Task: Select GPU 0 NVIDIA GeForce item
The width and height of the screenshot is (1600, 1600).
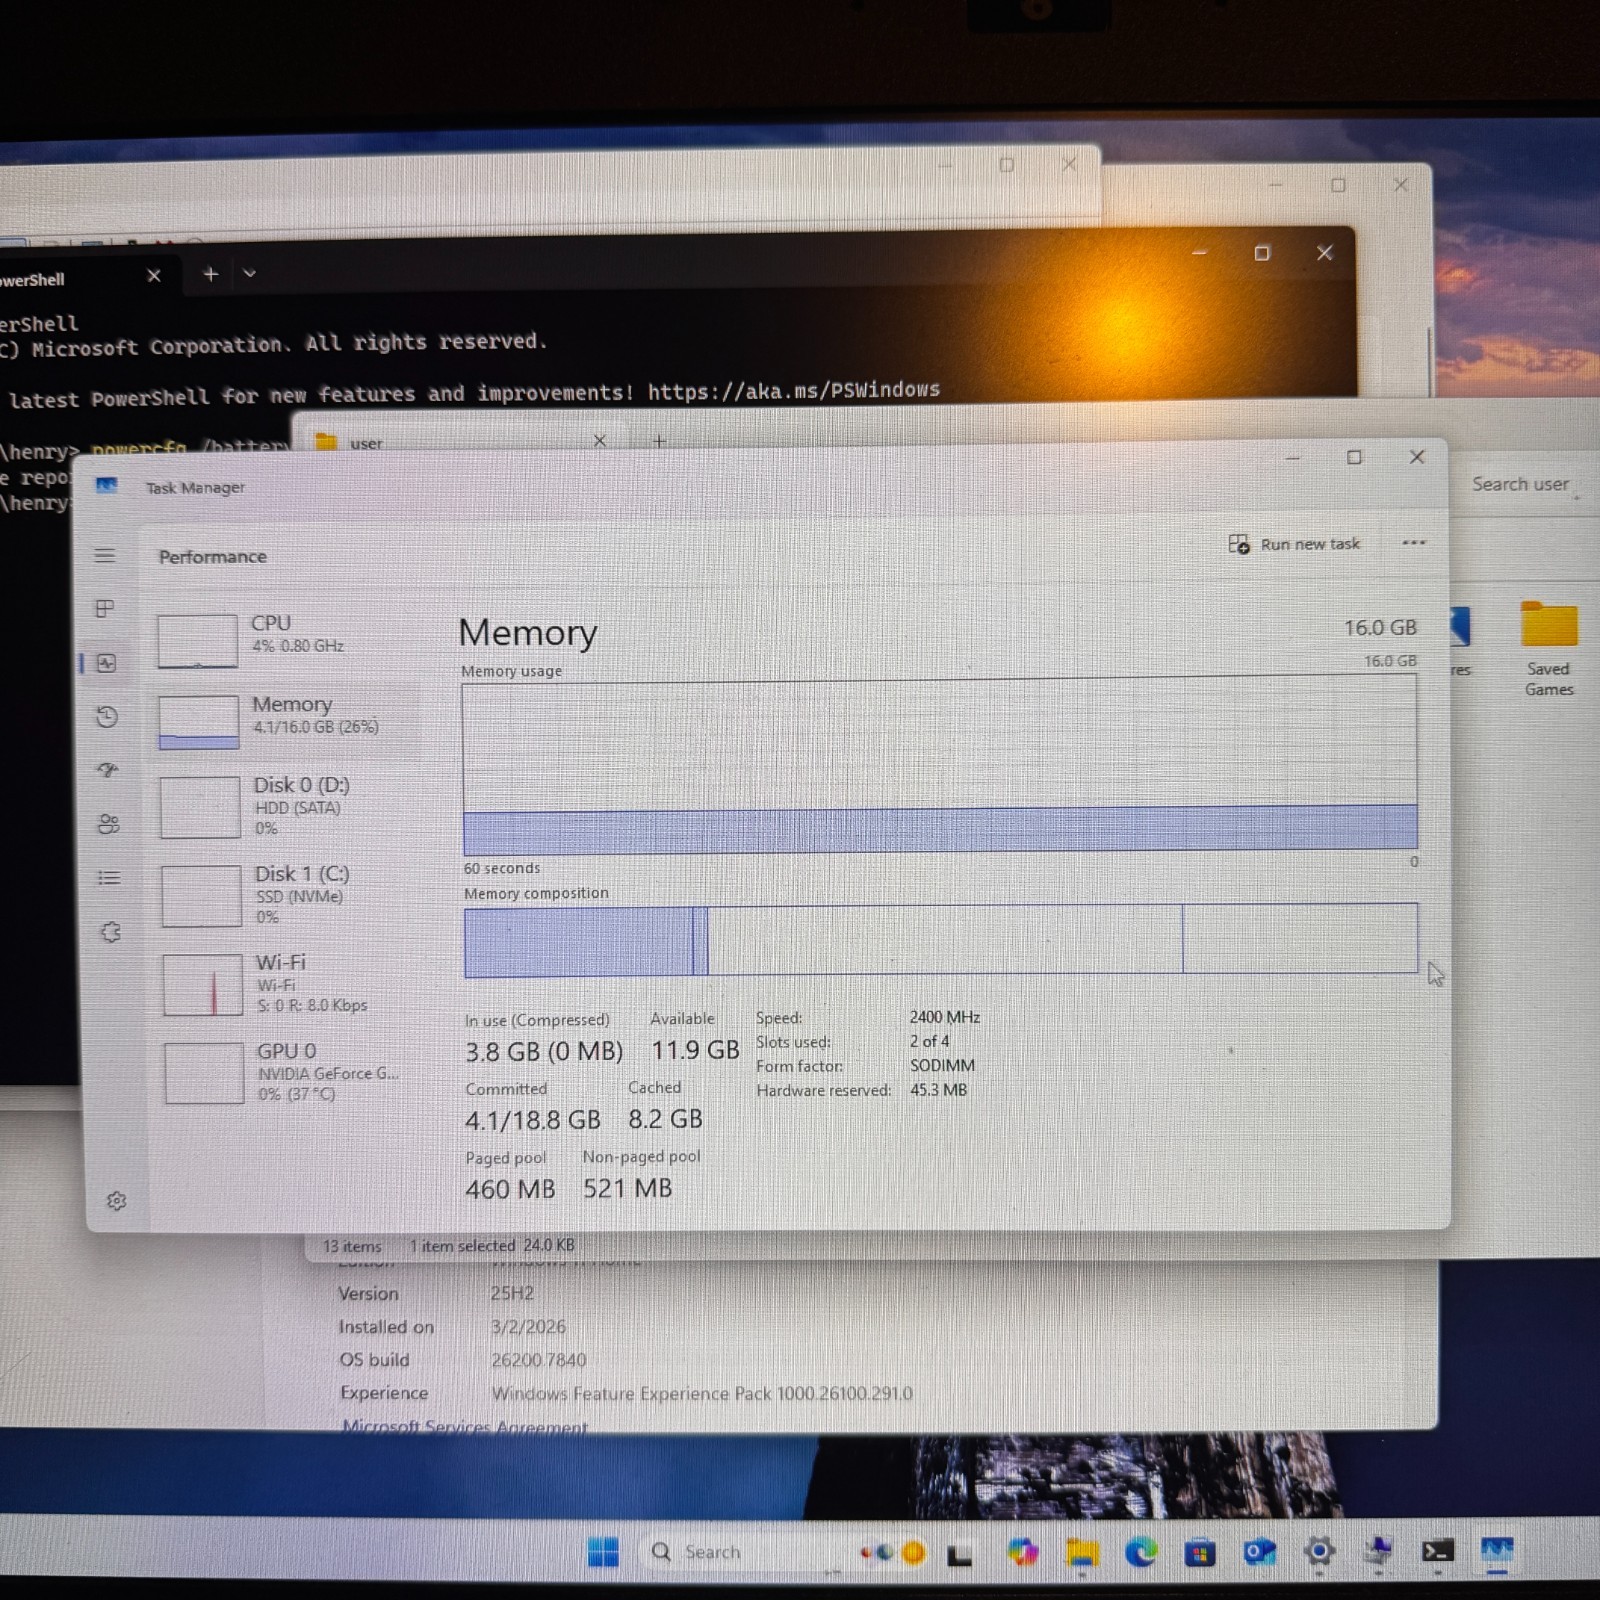Action: [293, 1072]
